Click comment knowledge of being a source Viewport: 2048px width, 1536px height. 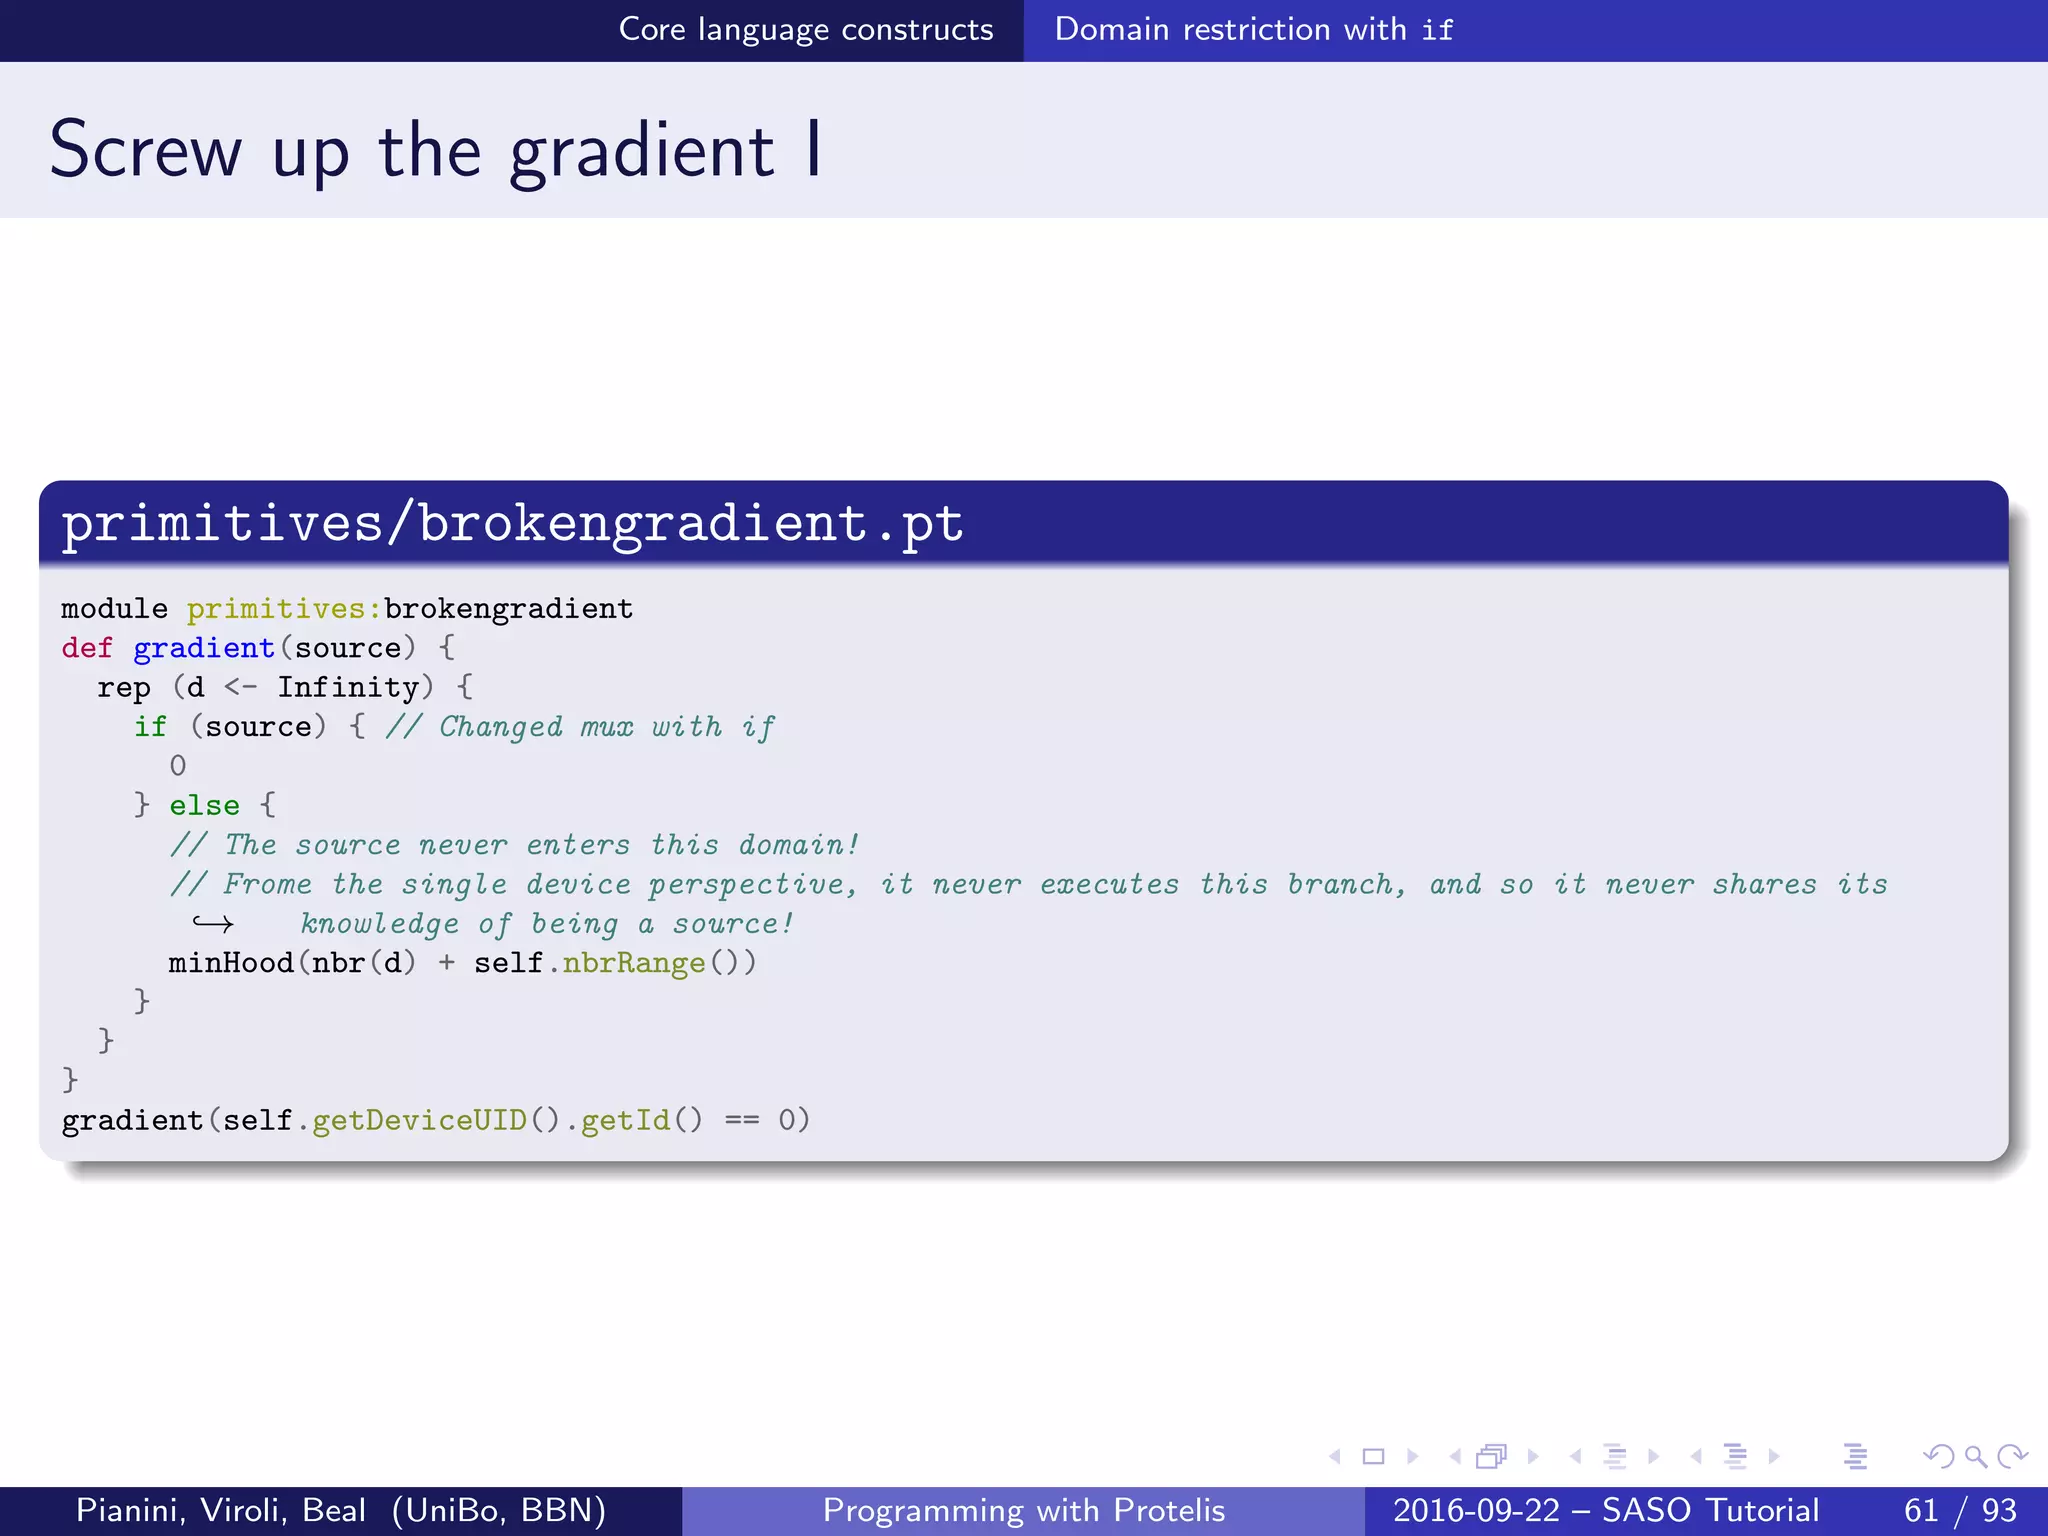click(547, 924)
